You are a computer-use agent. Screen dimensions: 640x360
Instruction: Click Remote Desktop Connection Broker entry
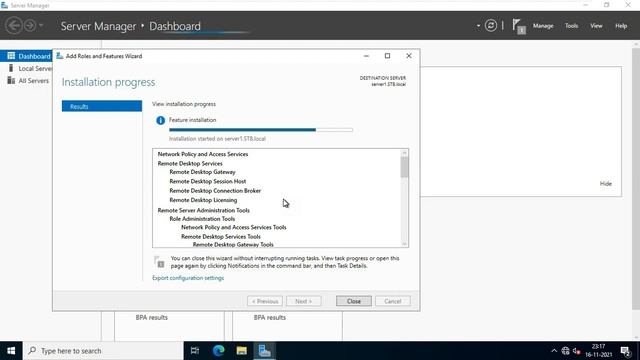tap(215, 191)
